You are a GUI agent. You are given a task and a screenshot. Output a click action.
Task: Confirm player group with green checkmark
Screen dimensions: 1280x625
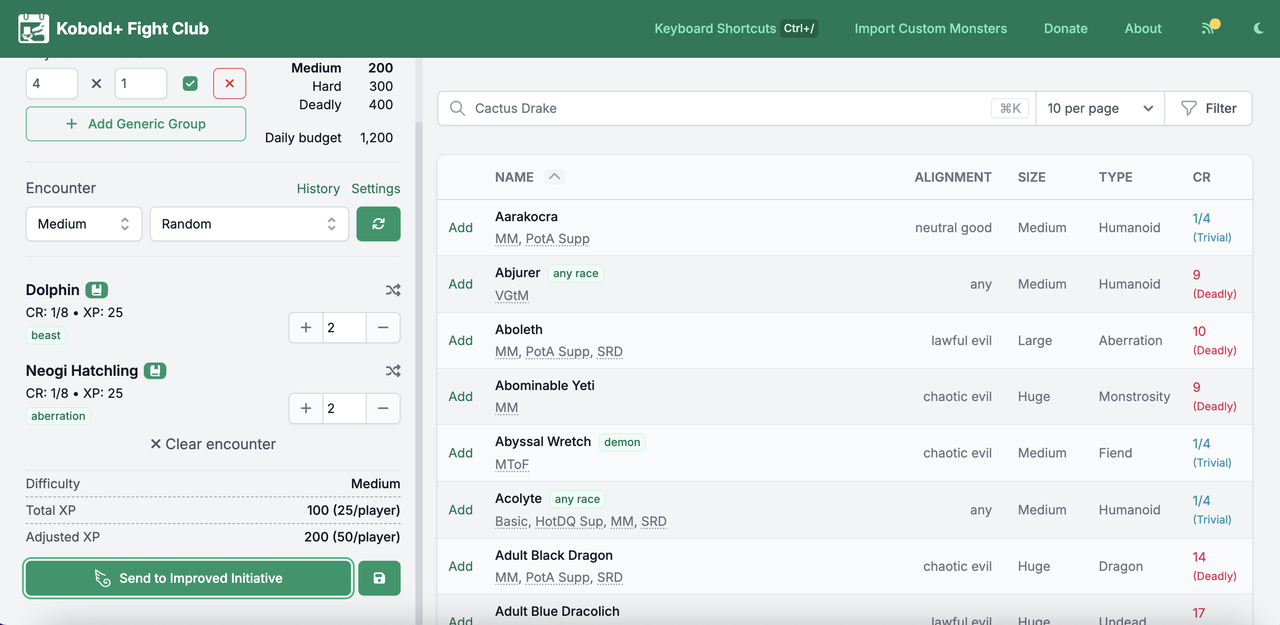point(190,84)
